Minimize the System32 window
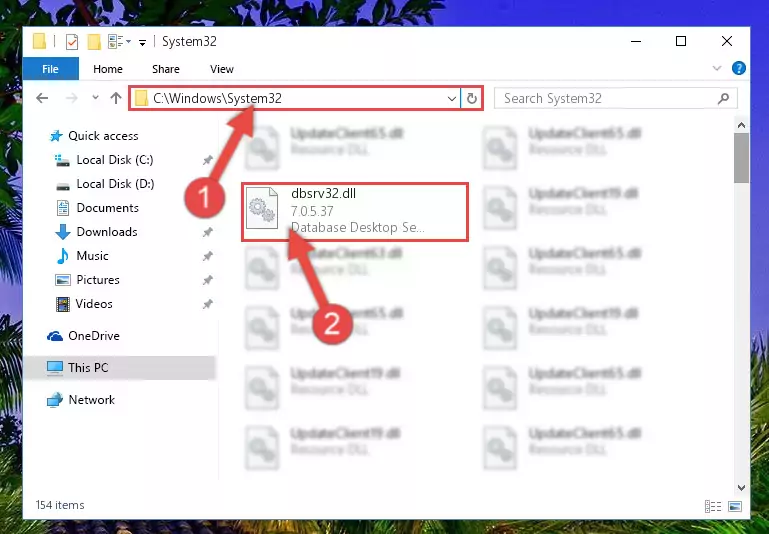Screen dimensions: 769x534 [636, 41]
